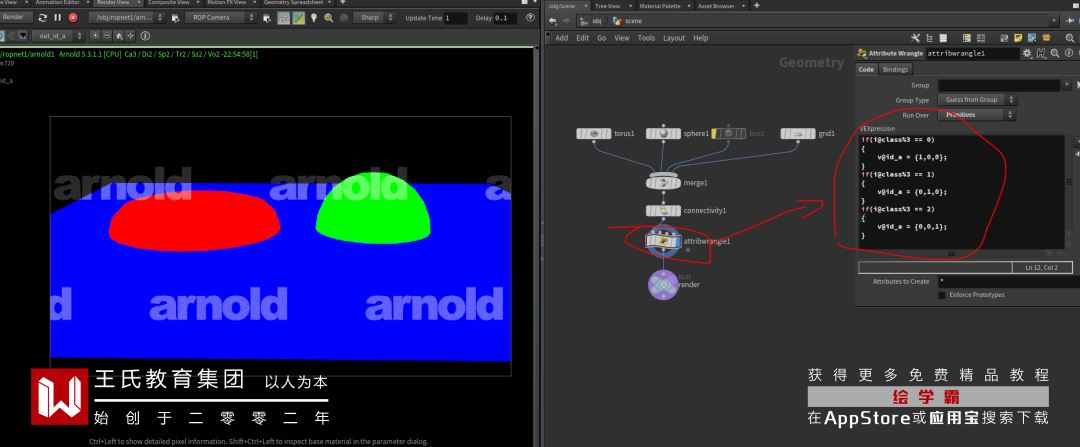Switch to Animation Editor tab
This screenshot has width=1080, height=447.
click(57, 3)
